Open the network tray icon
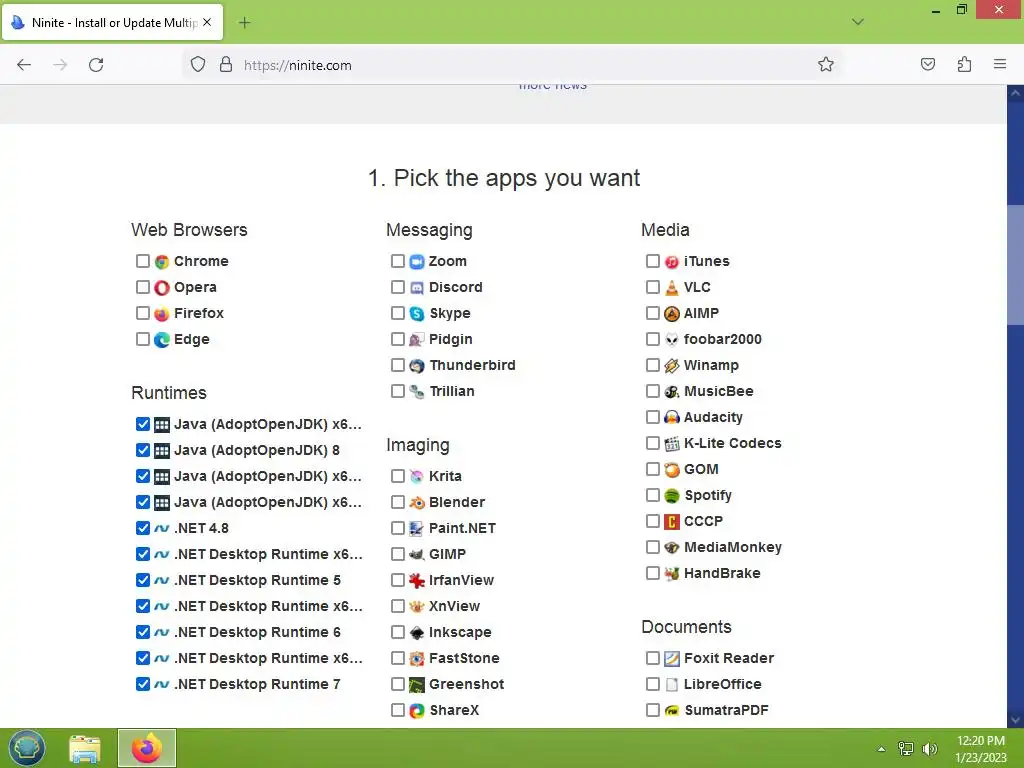1024x768 pixels. coord(906,749)
